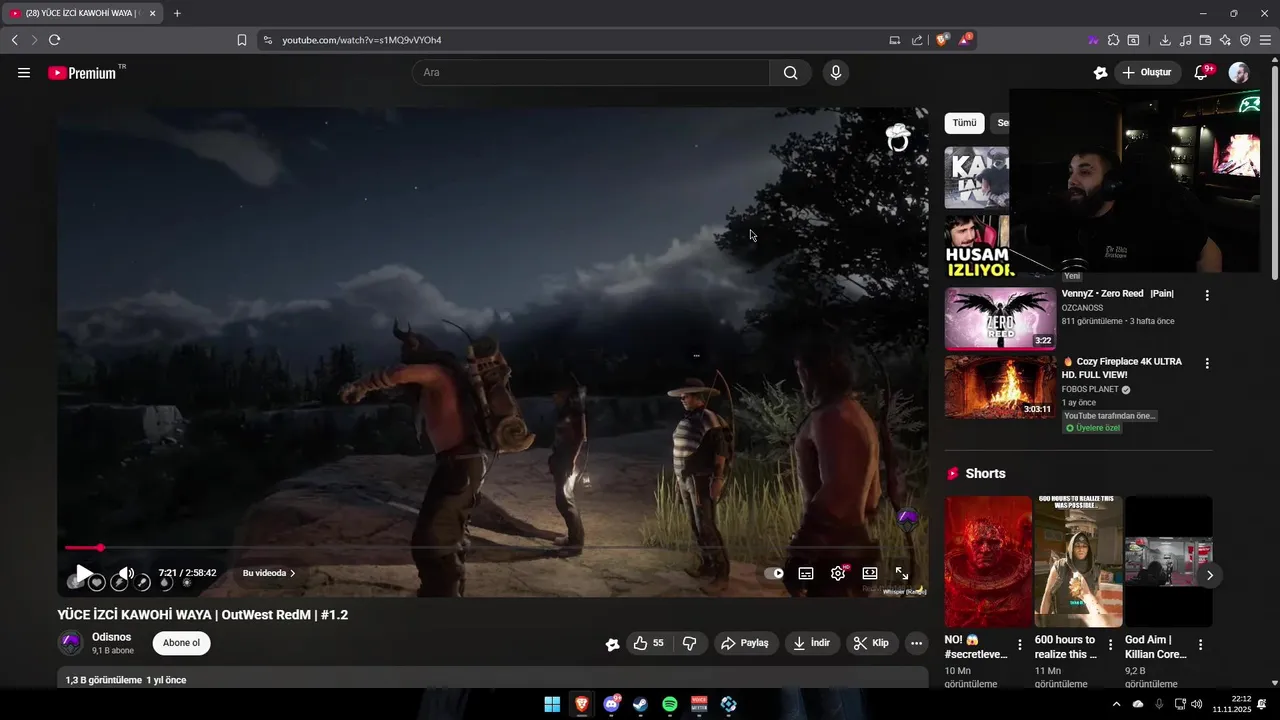Focus the Ara search field
The width and height of the screenshot is (1280, 720).
click(x=590, y=73)
